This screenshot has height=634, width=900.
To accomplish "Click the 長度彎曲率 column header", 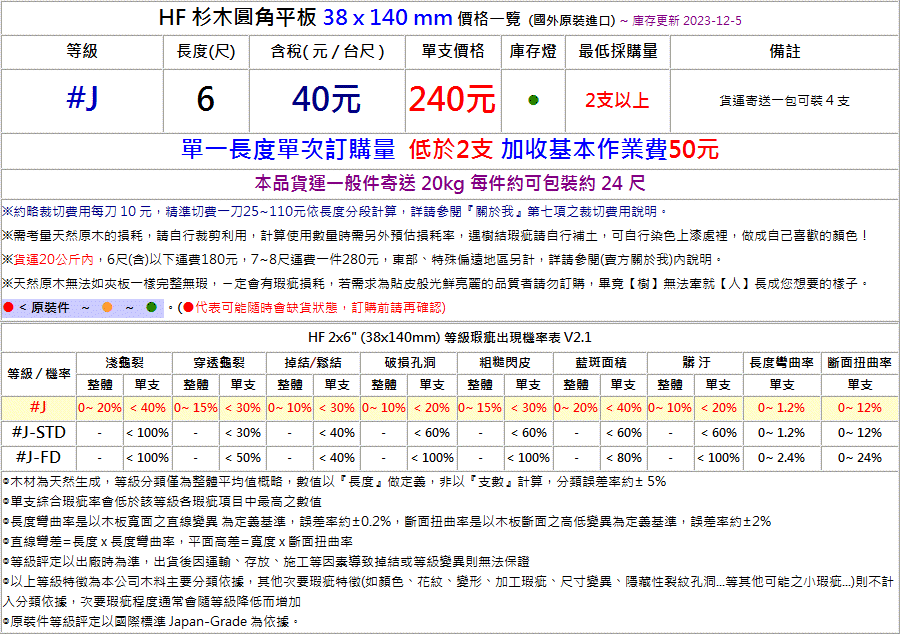I will [780, 362].
